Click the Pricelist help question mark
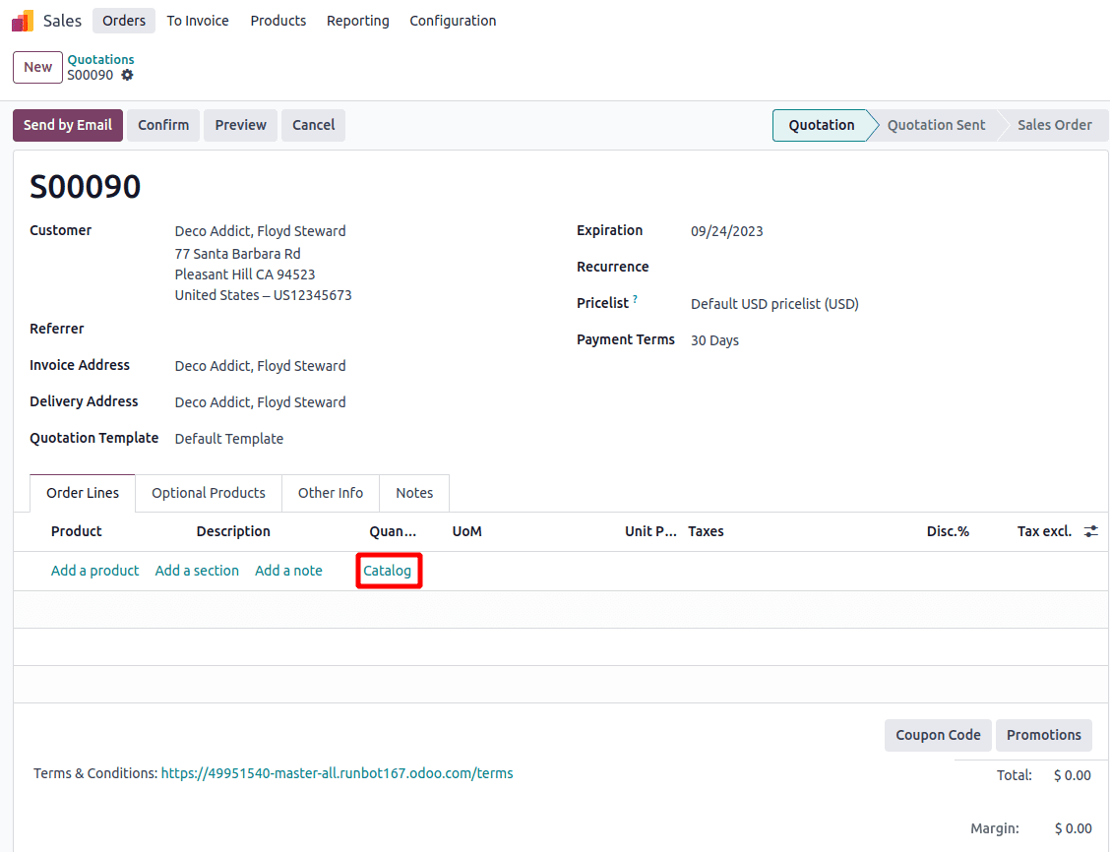 635,300
